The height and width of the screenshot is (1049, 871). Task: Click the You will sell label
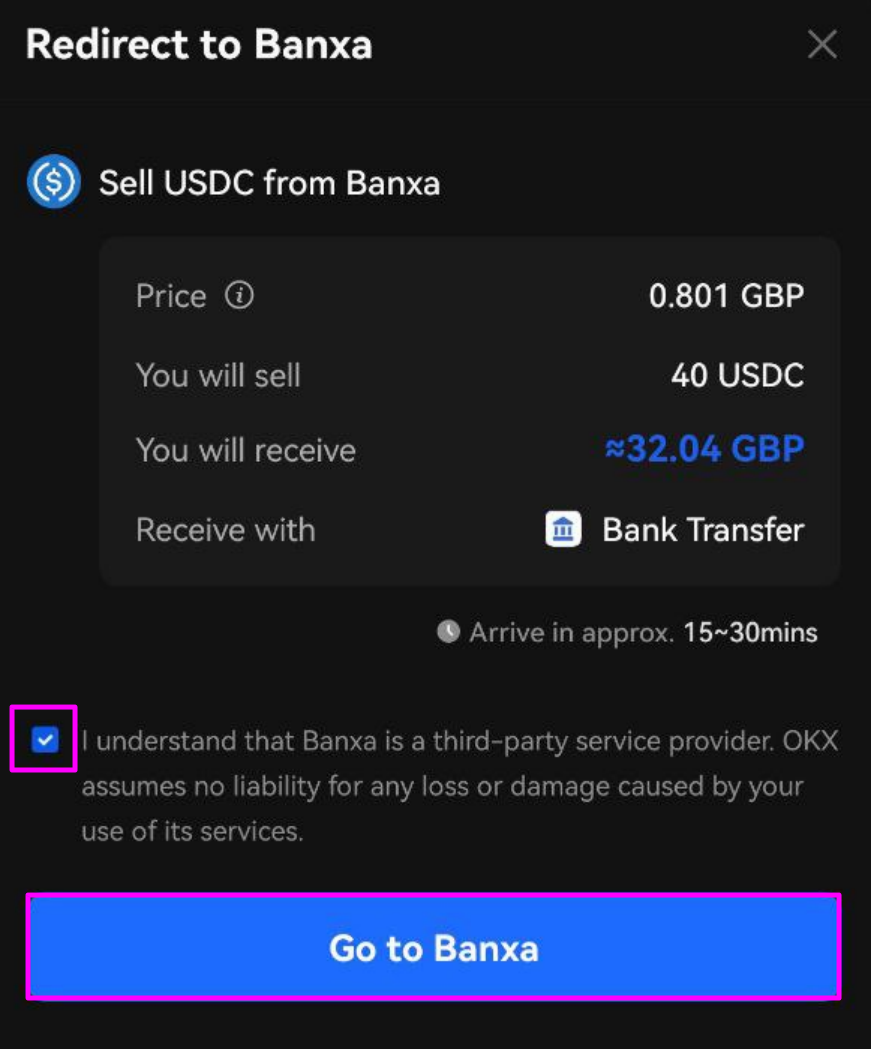pyautogui.click(x=218, y=375)
